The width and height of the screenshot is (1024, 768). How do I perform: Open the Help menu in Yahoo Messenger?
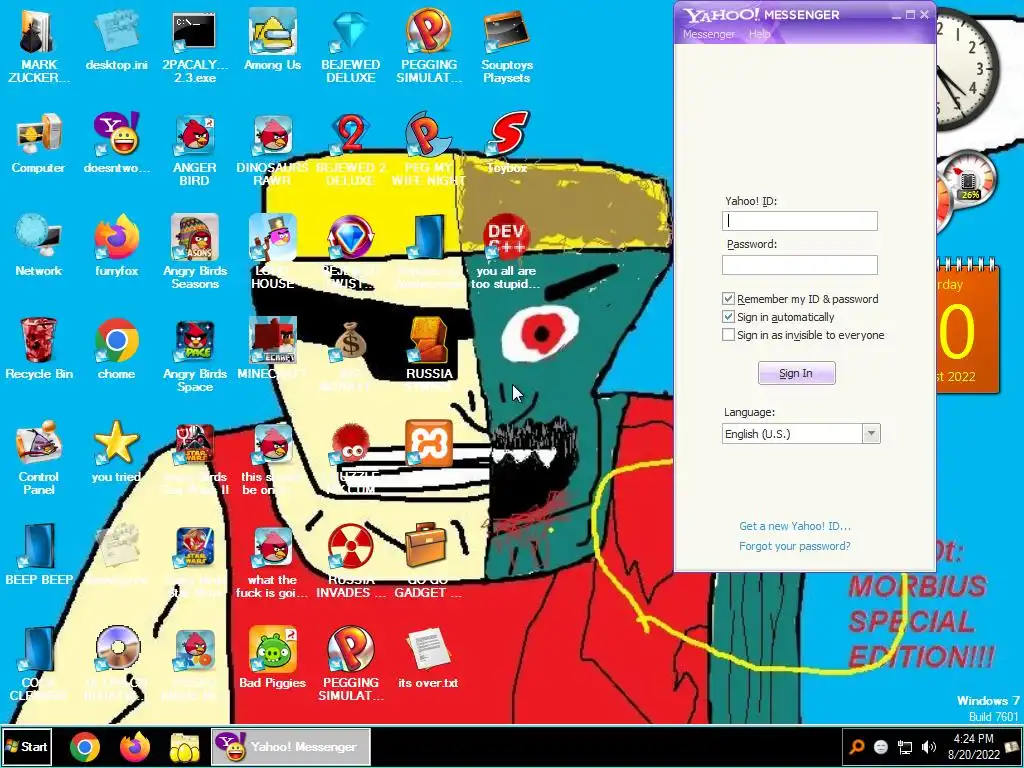click(x=759, y=34)
